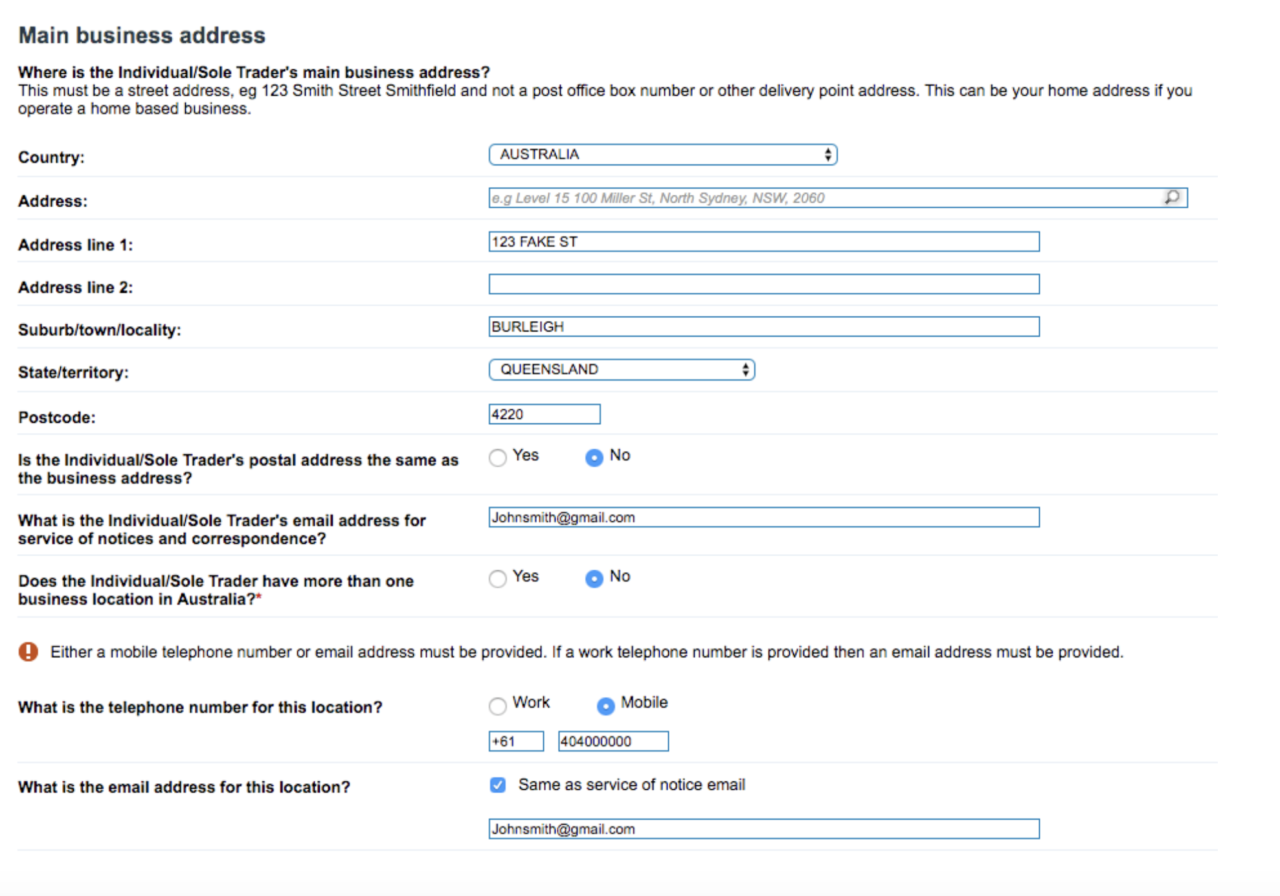Uncheck 'Same as service of notice email'

pyautogui.click(x=497, y=785)
